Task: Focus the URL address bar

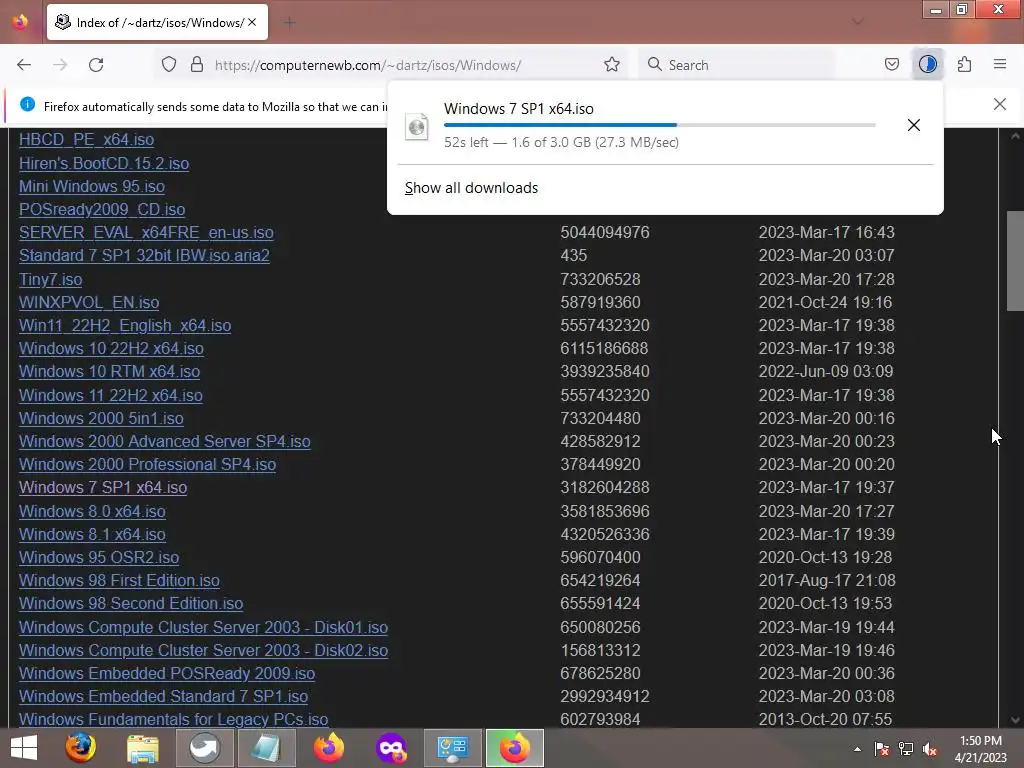Action: pyautogui.click(x=392, y=65)
